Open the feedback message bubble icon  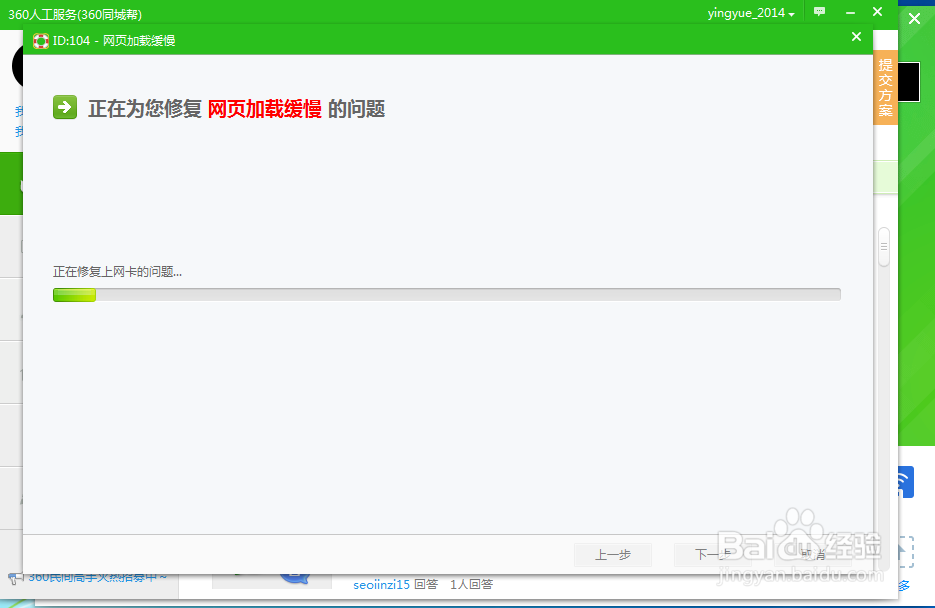coord(820,12)
